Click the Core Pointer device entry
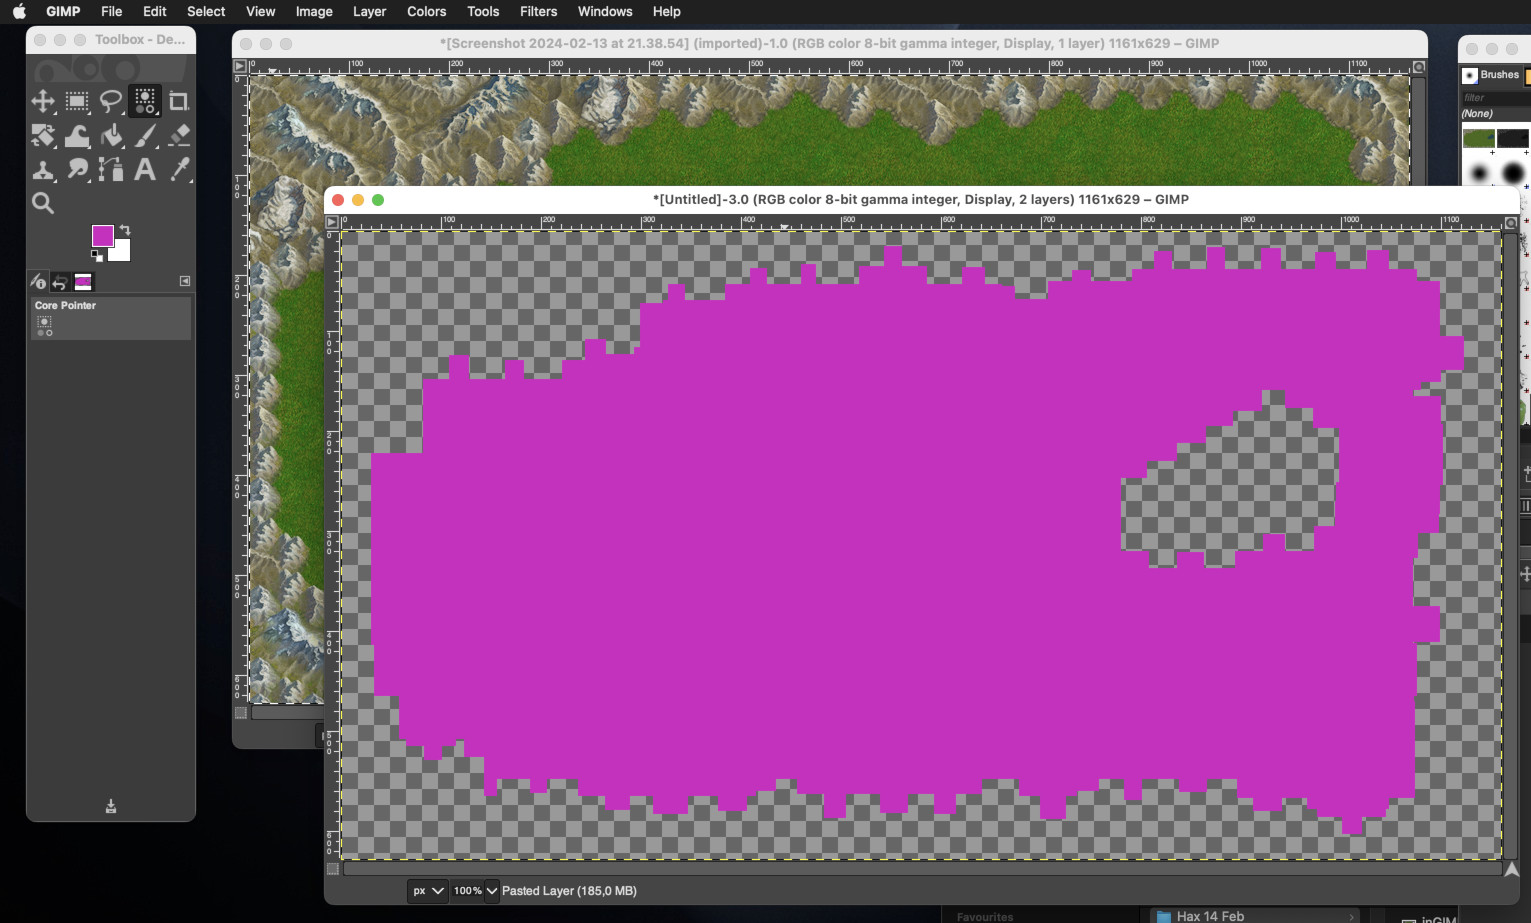Viewport: 1531px width, 923px height. tap(110, 317)
